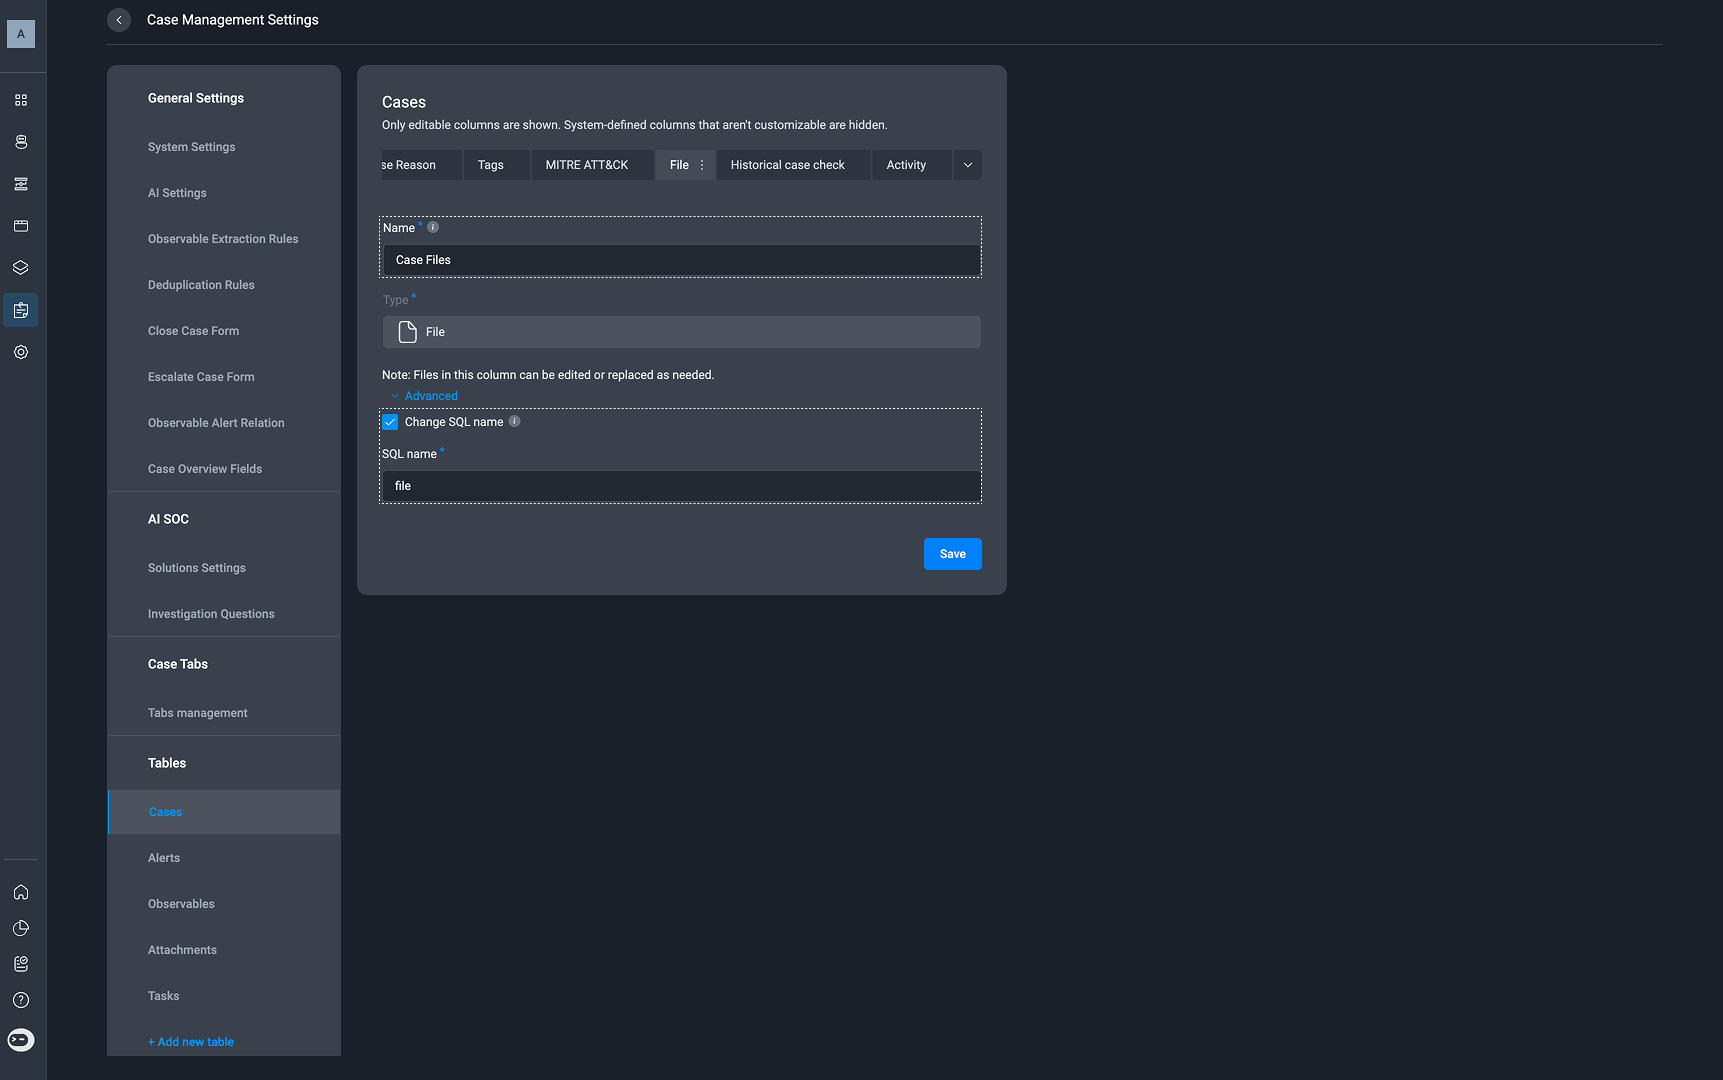Viewport: 1723px width, 1080px height.
Task: Click the File type document icon
Action: click(x=407, y=332)
